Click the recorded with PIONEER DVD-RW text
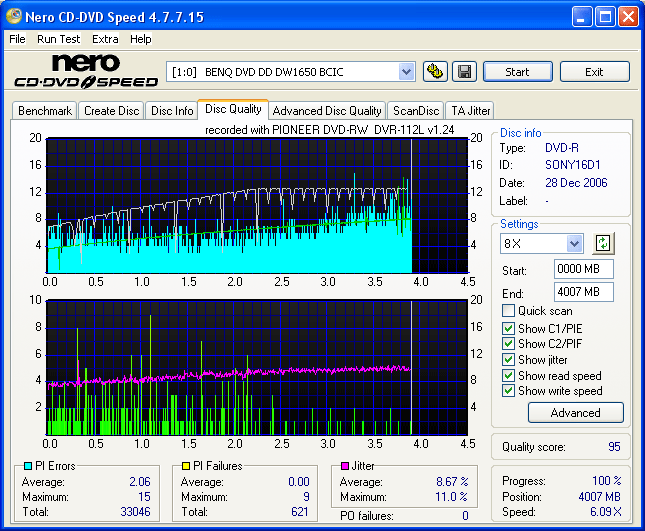Viewport: 645px width, 531px height. click(329, 130)
